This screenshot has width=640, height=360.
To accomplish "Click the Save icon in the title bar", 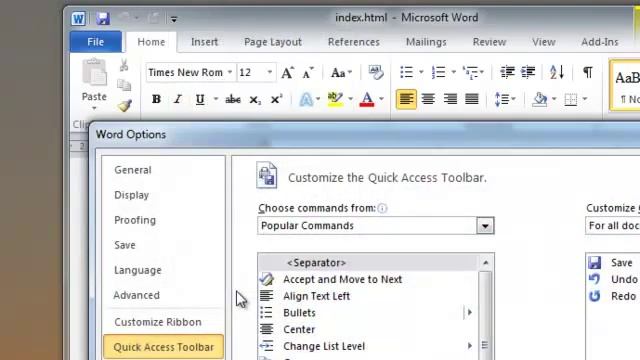I will [103, 18].
